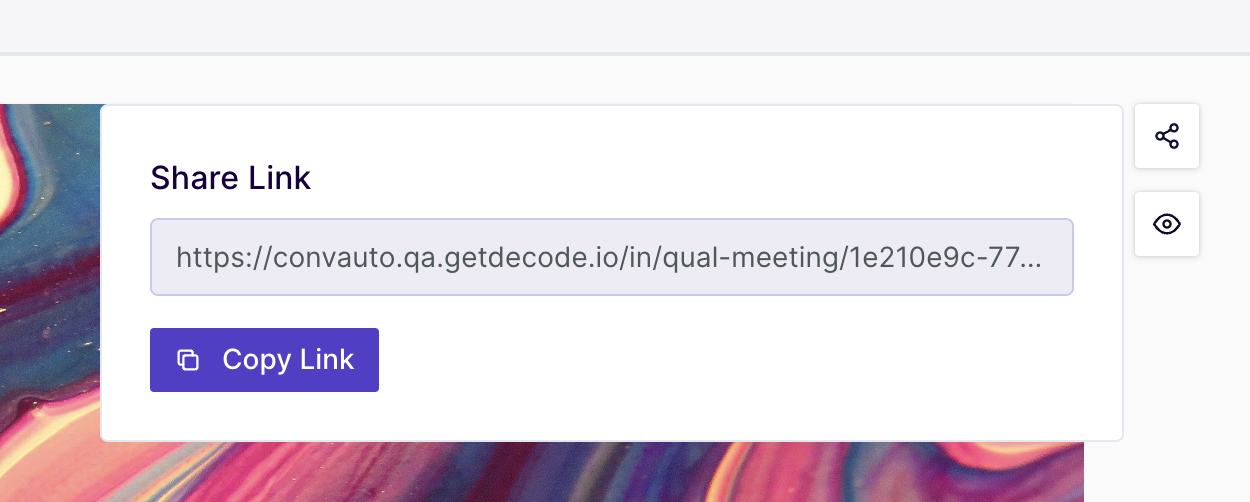Click the truncated ellipsis in the URL
The image size is (1250, 502).
pos(1033,259)
